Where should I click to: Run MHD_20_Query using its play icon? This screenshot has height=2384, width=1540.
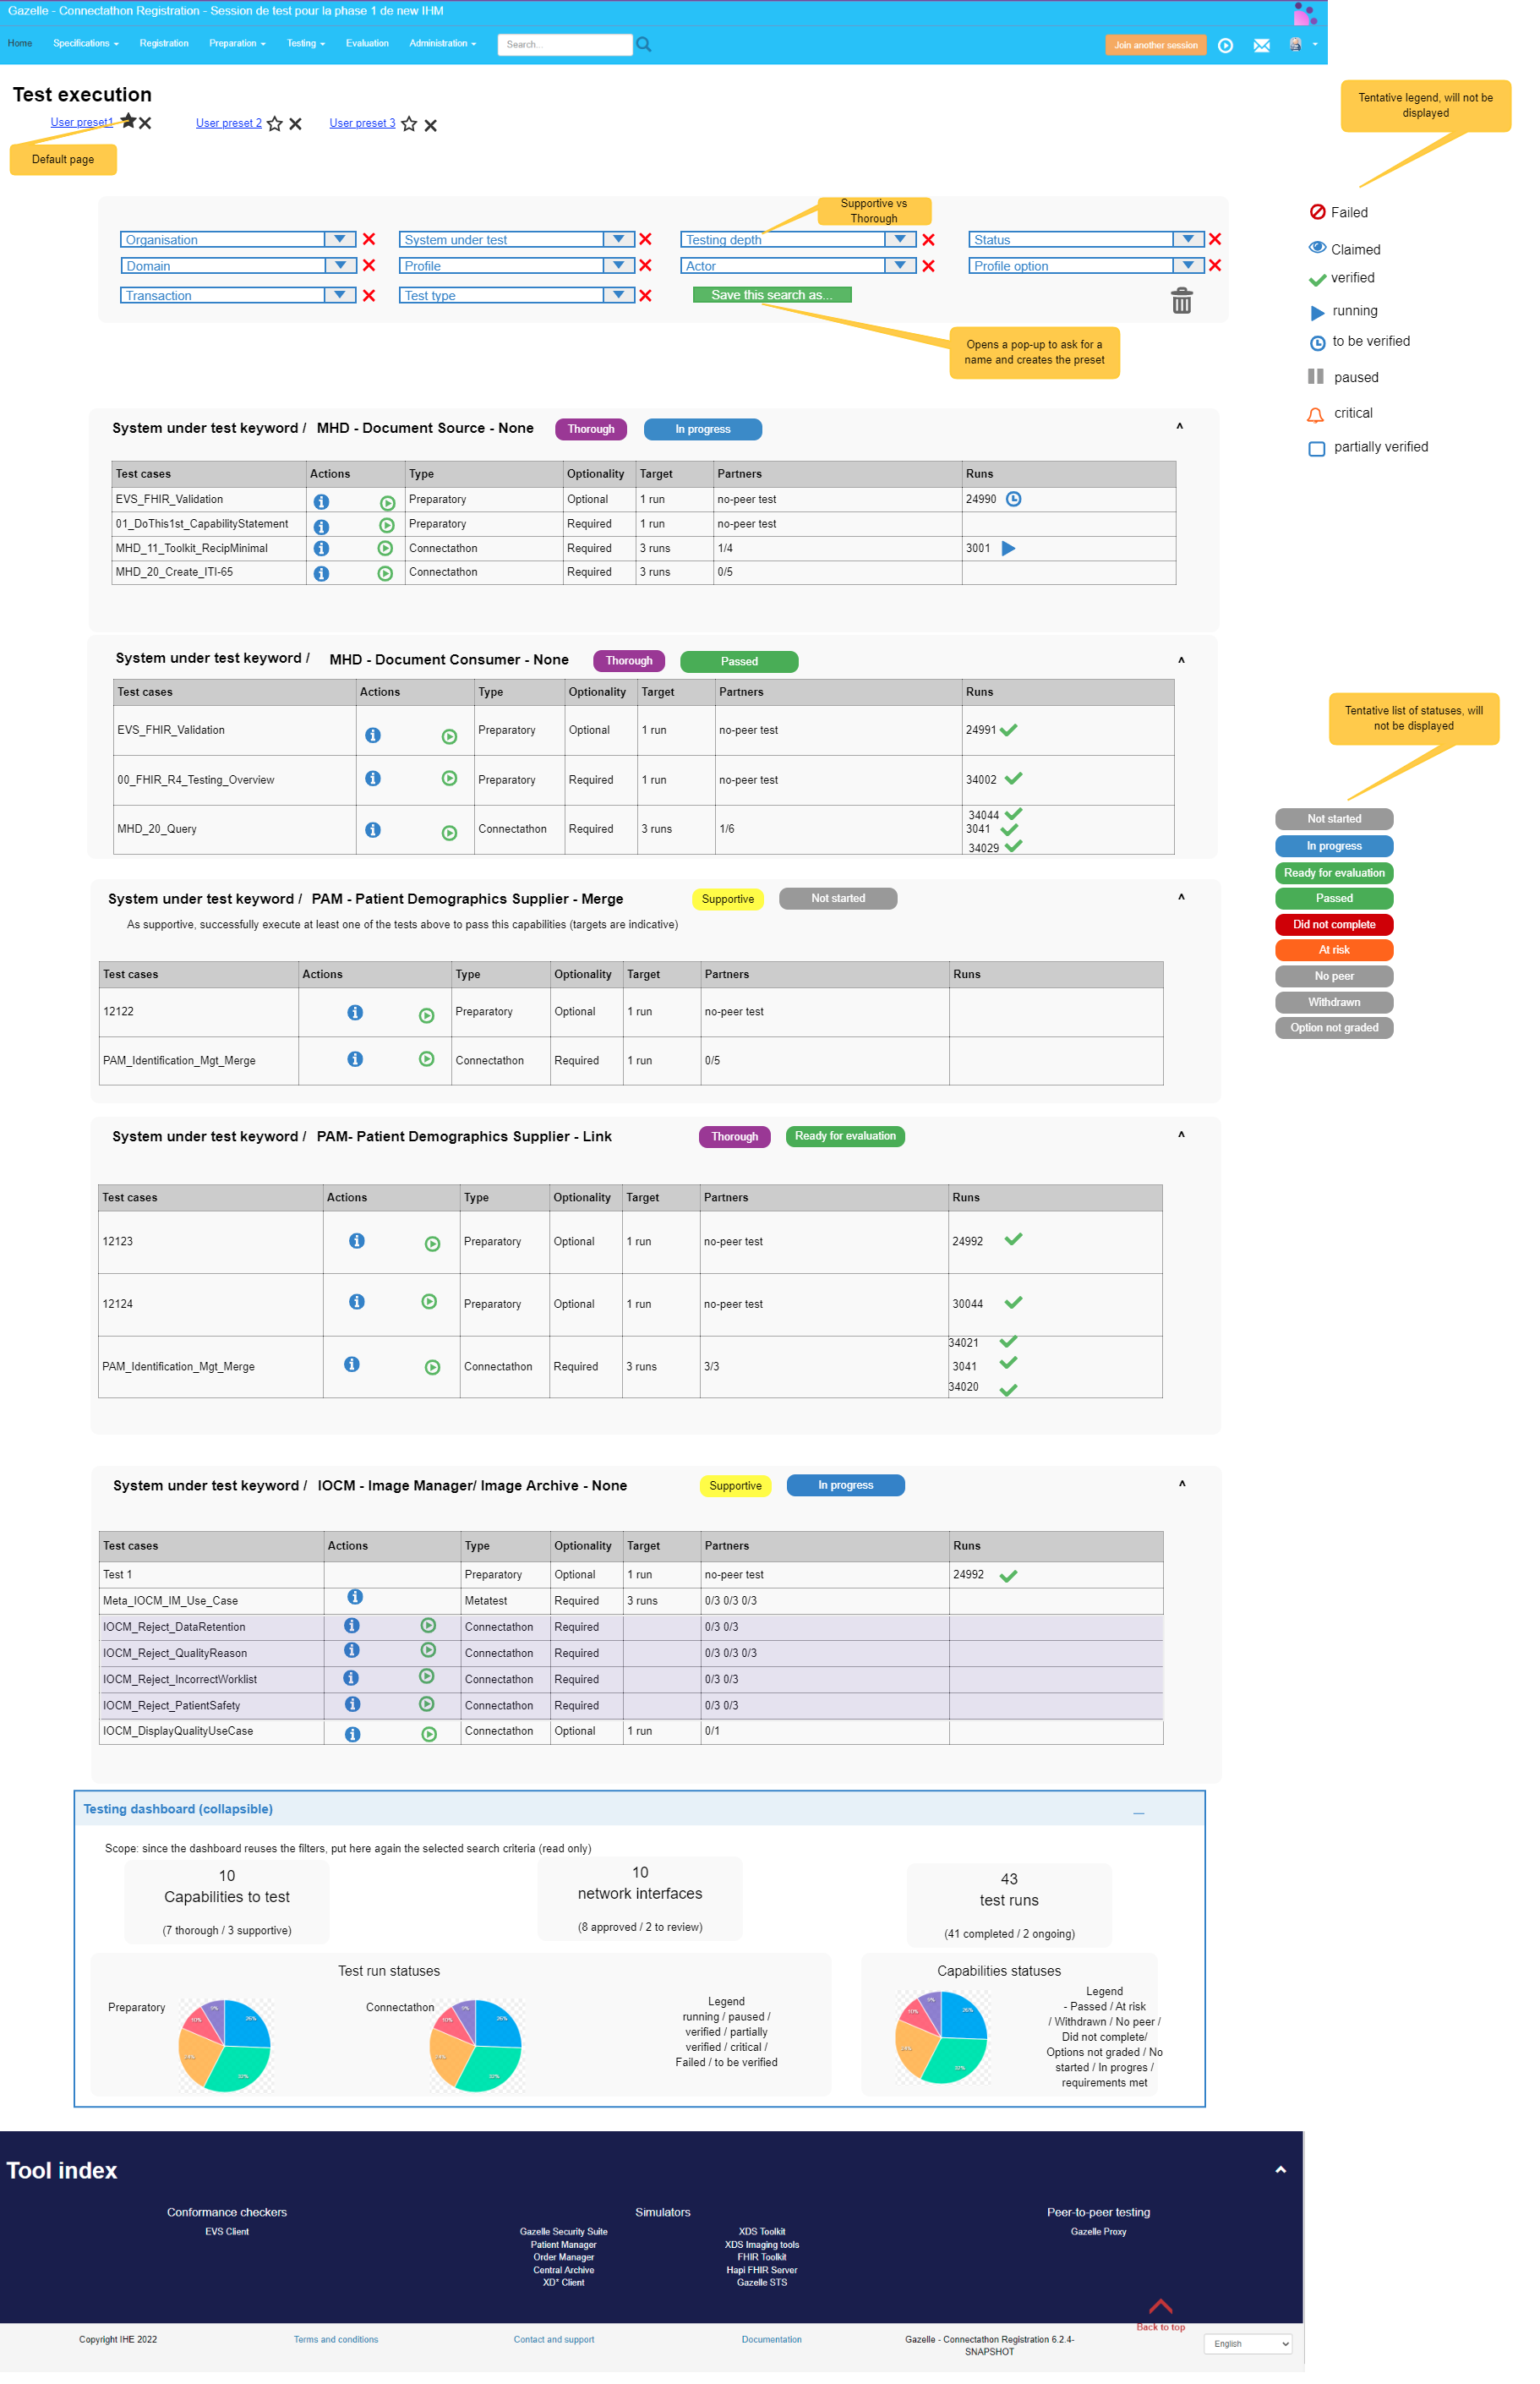(x=450, y=833)
